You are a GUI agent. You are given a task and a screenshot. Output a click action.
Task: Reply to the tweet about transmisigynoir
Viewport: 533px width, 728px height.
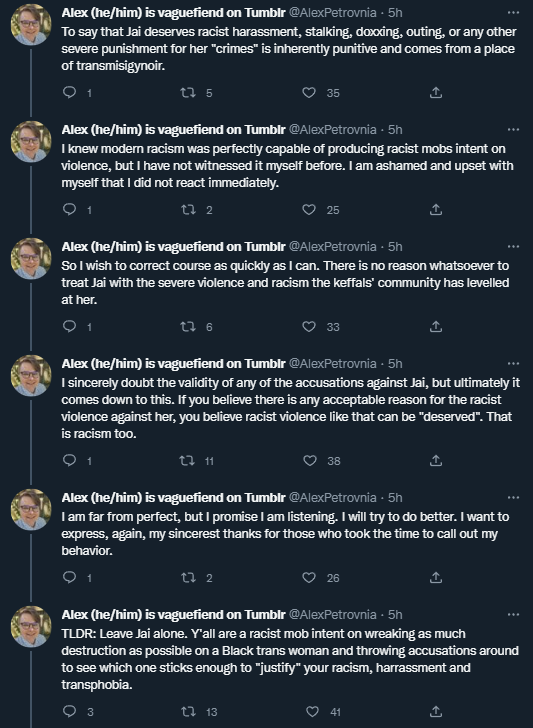[x=69, y=93]
